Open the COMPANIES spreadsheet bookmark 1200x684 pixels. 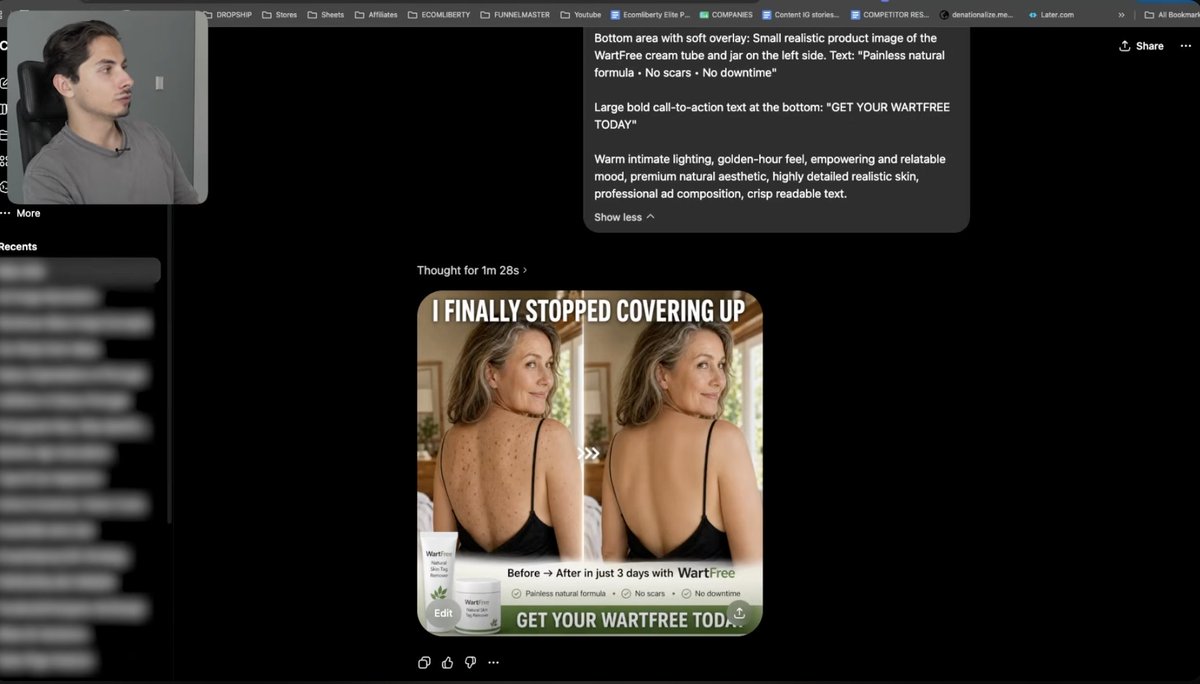pos(725,15)
